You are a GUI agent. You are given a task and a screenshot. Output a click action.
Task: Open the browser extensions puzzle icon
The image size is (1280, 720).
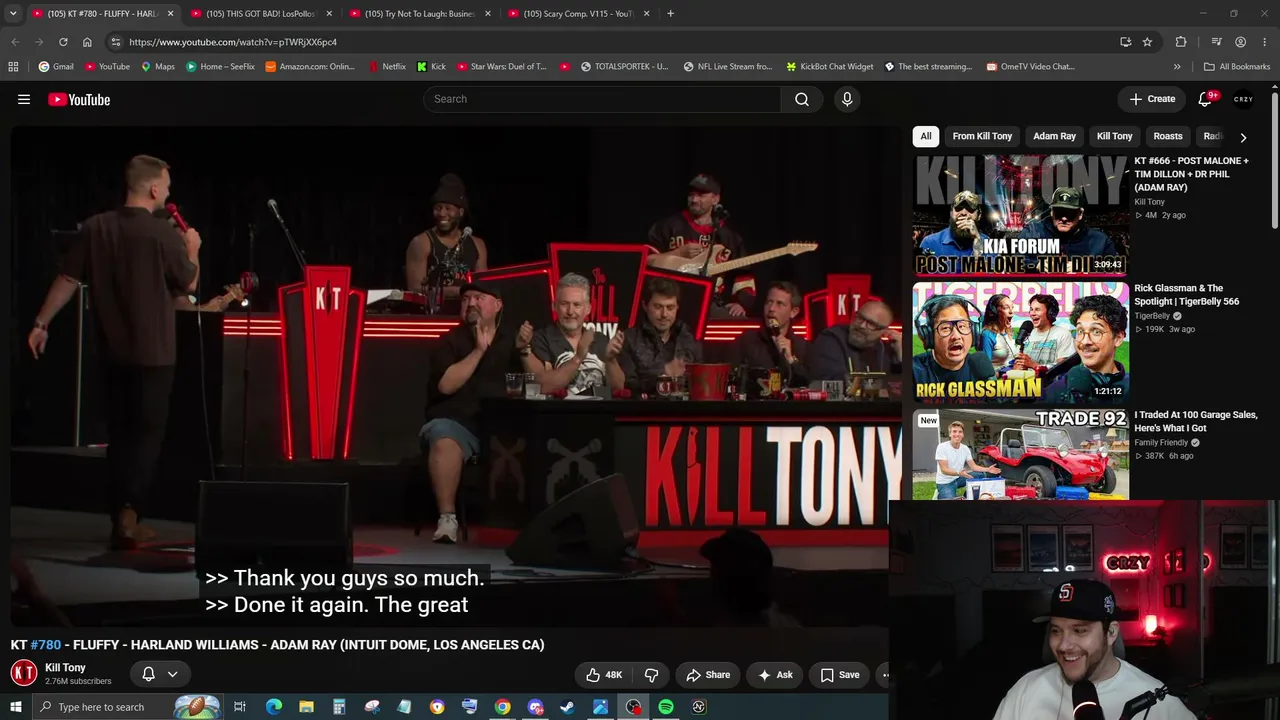coord(1181,42)
